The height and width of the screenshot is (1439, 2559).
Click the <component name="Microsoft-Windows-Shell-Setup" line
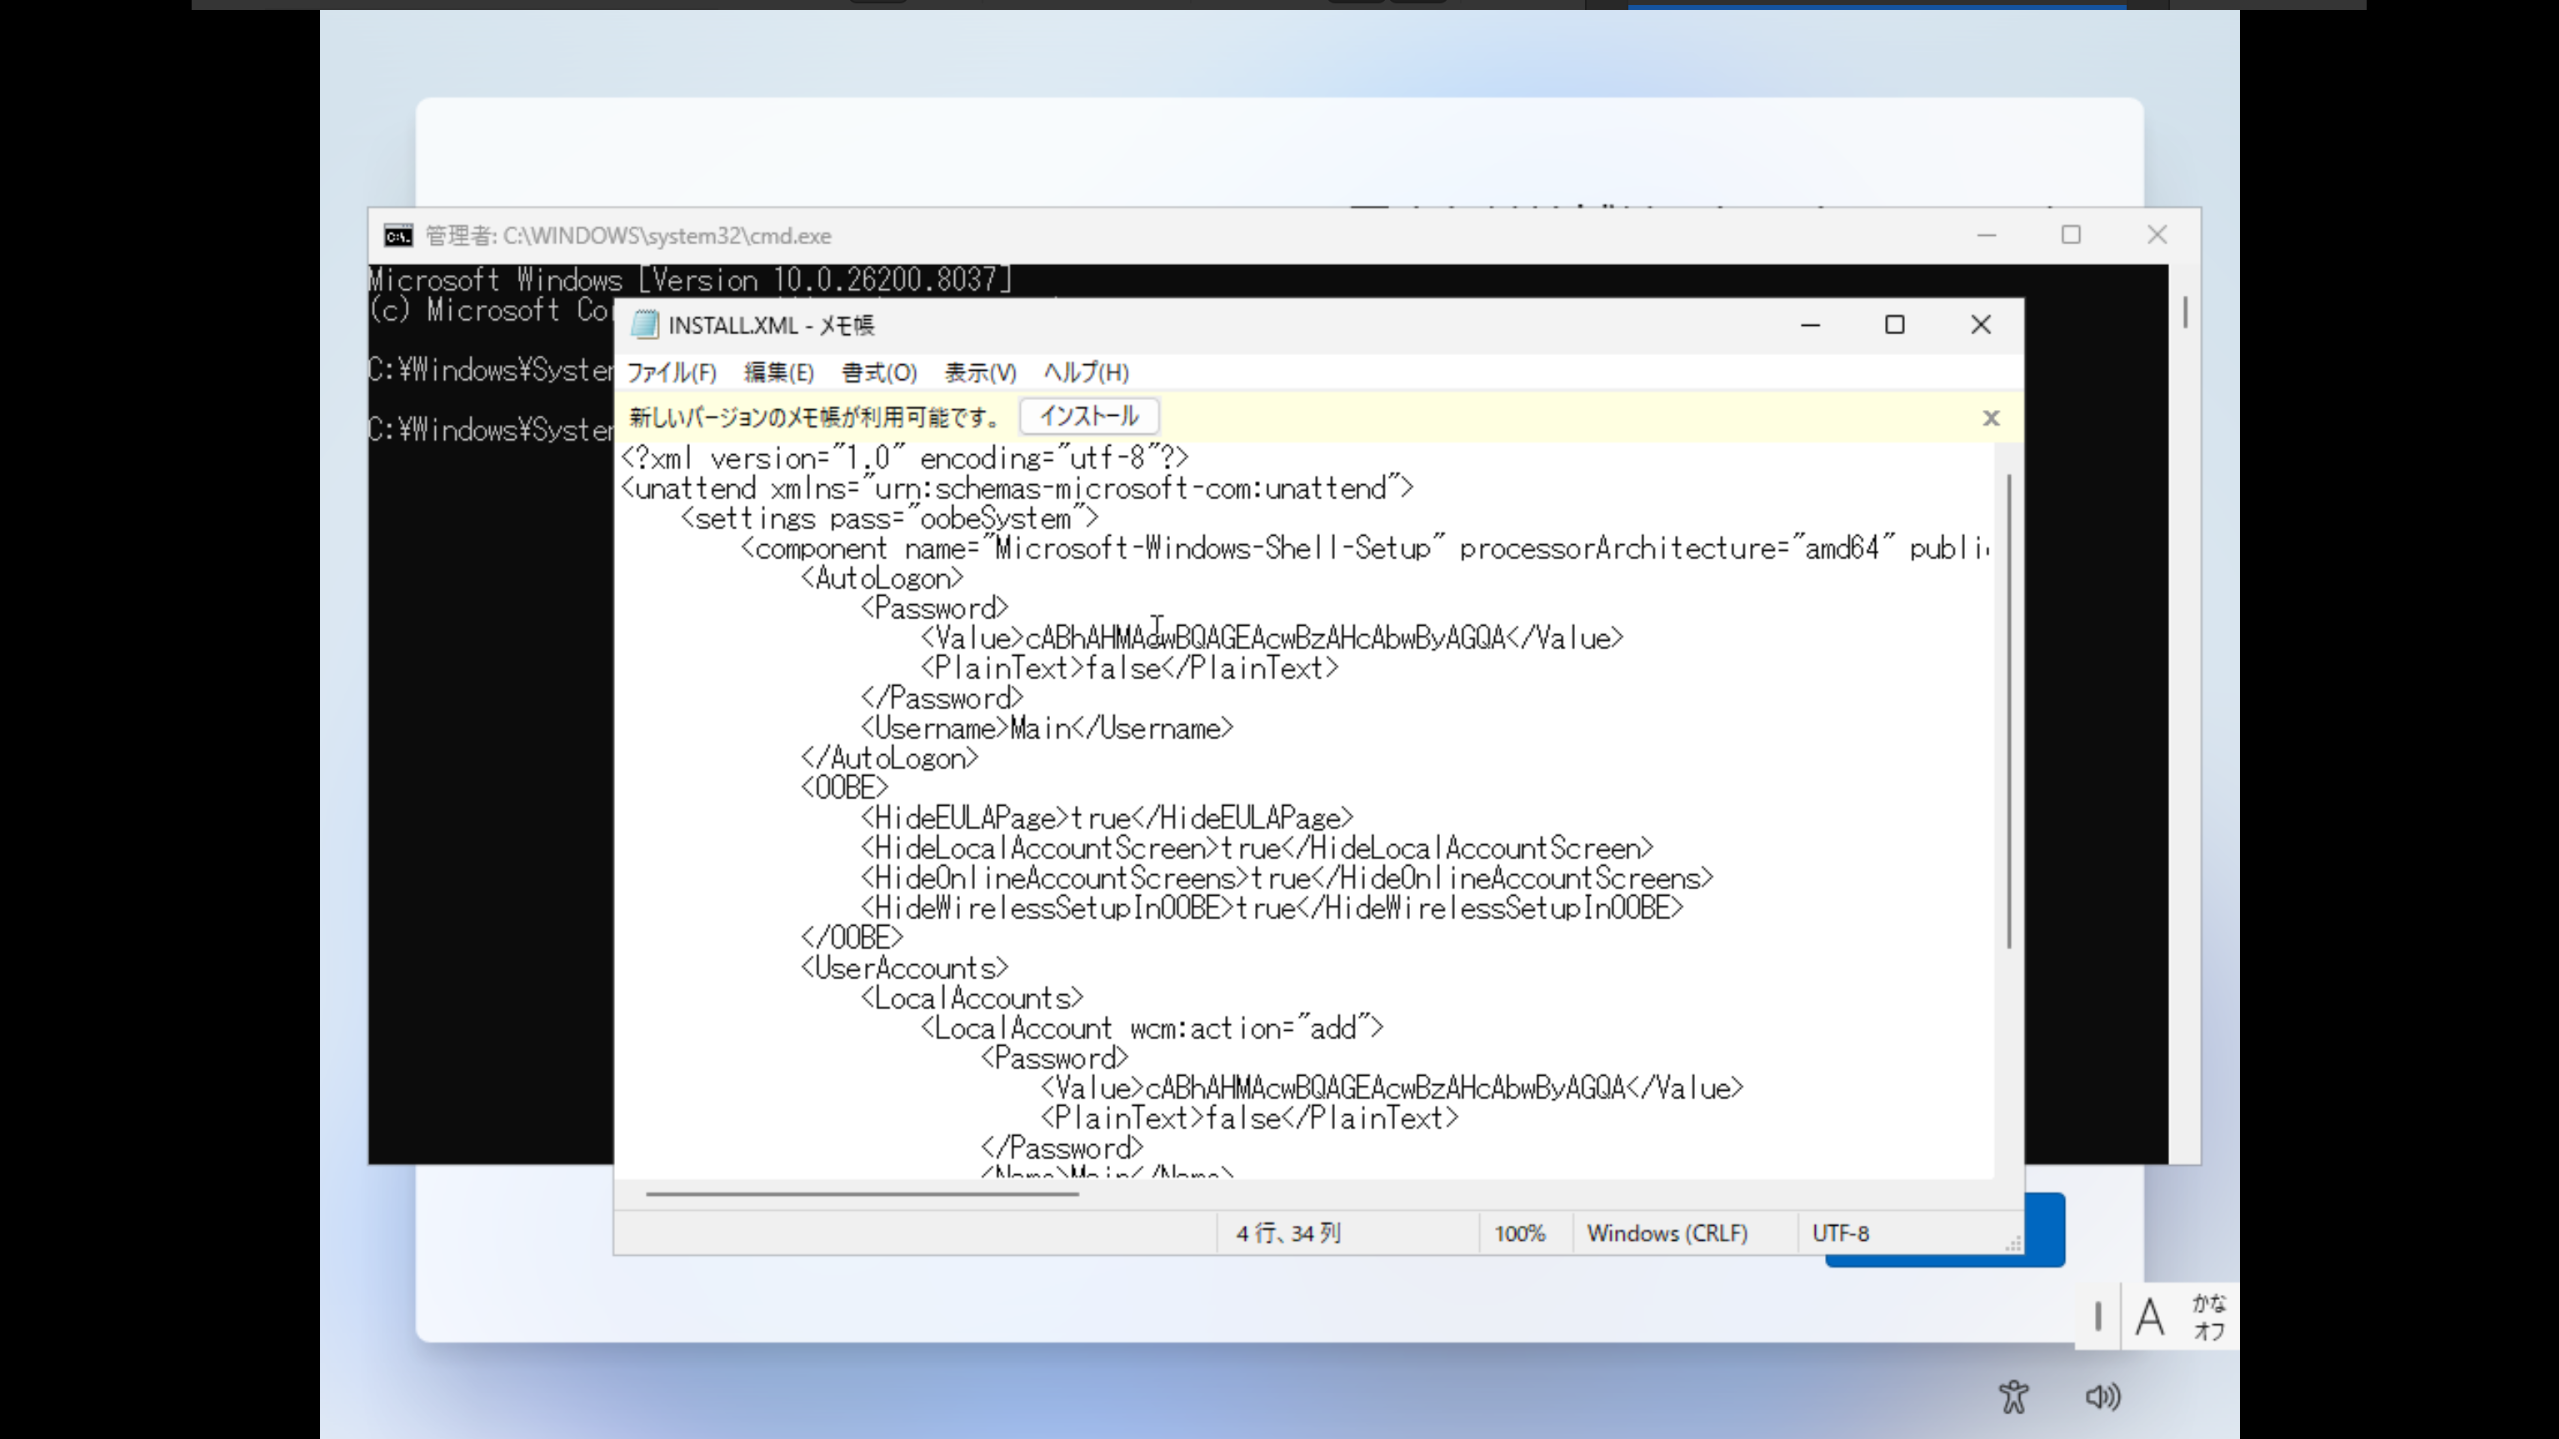tap(1365, 548)
